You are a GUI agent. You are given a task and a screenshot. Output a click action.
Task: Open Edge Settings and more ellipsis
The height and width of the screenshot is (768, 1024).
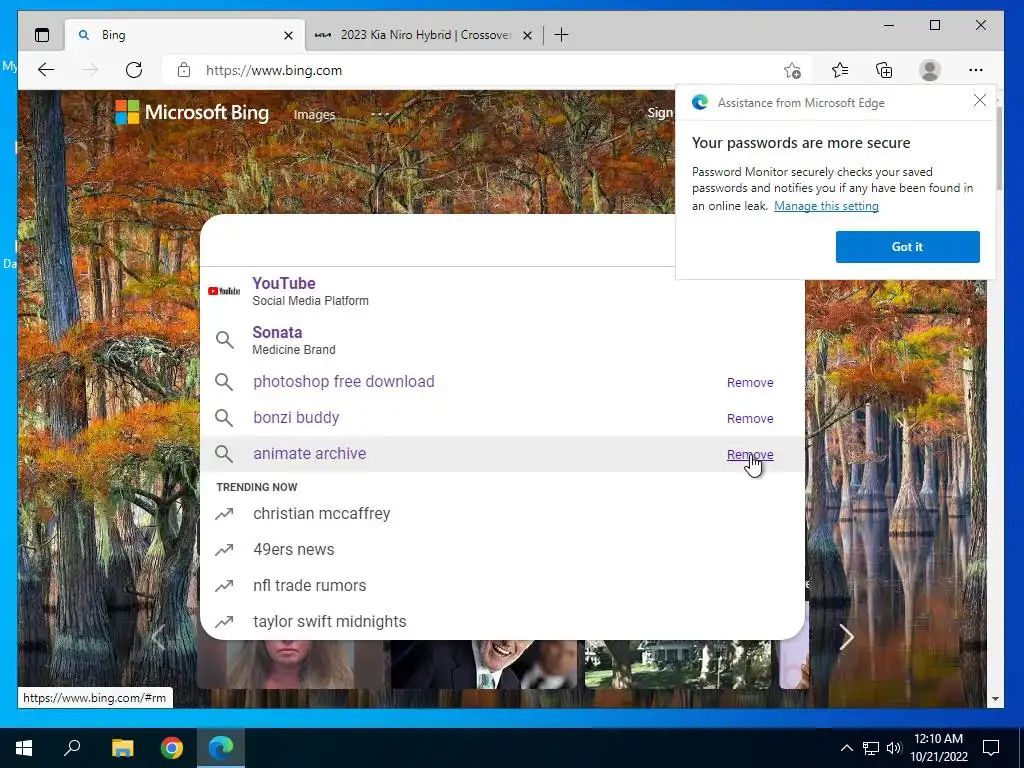(976, 70)
